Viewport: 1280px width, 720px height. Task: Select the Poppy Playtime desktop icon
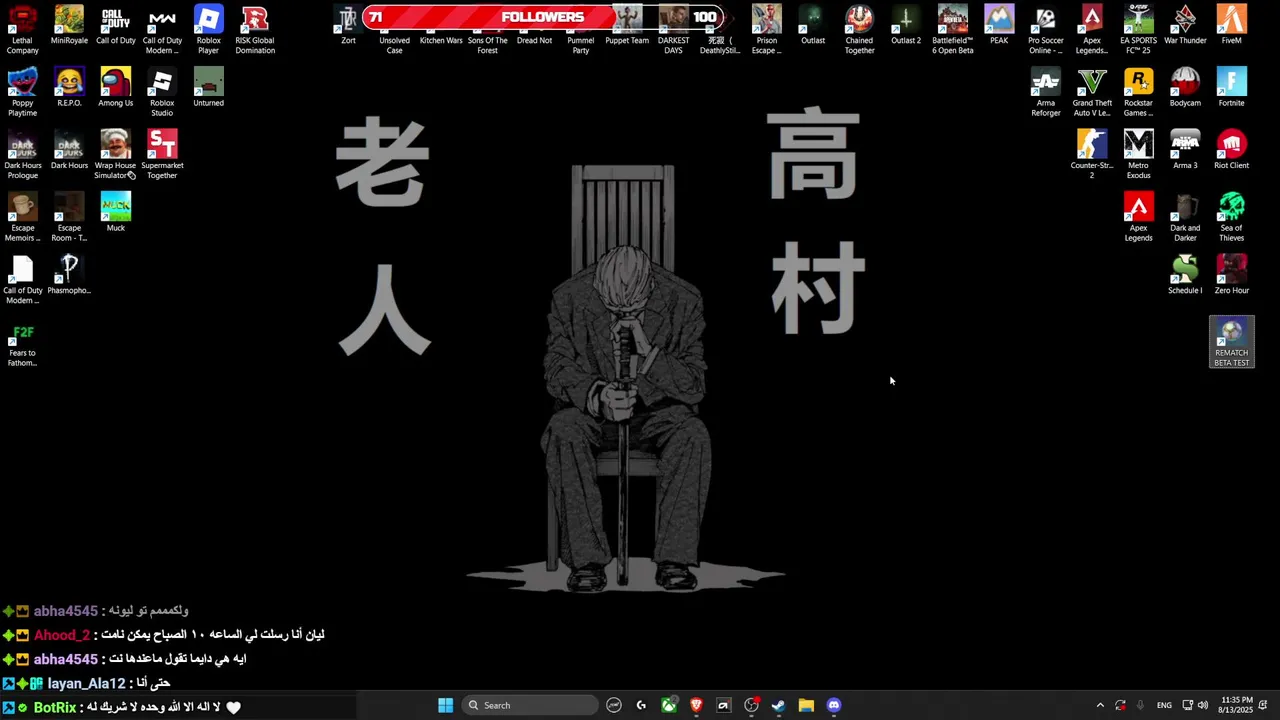point(22,92)
